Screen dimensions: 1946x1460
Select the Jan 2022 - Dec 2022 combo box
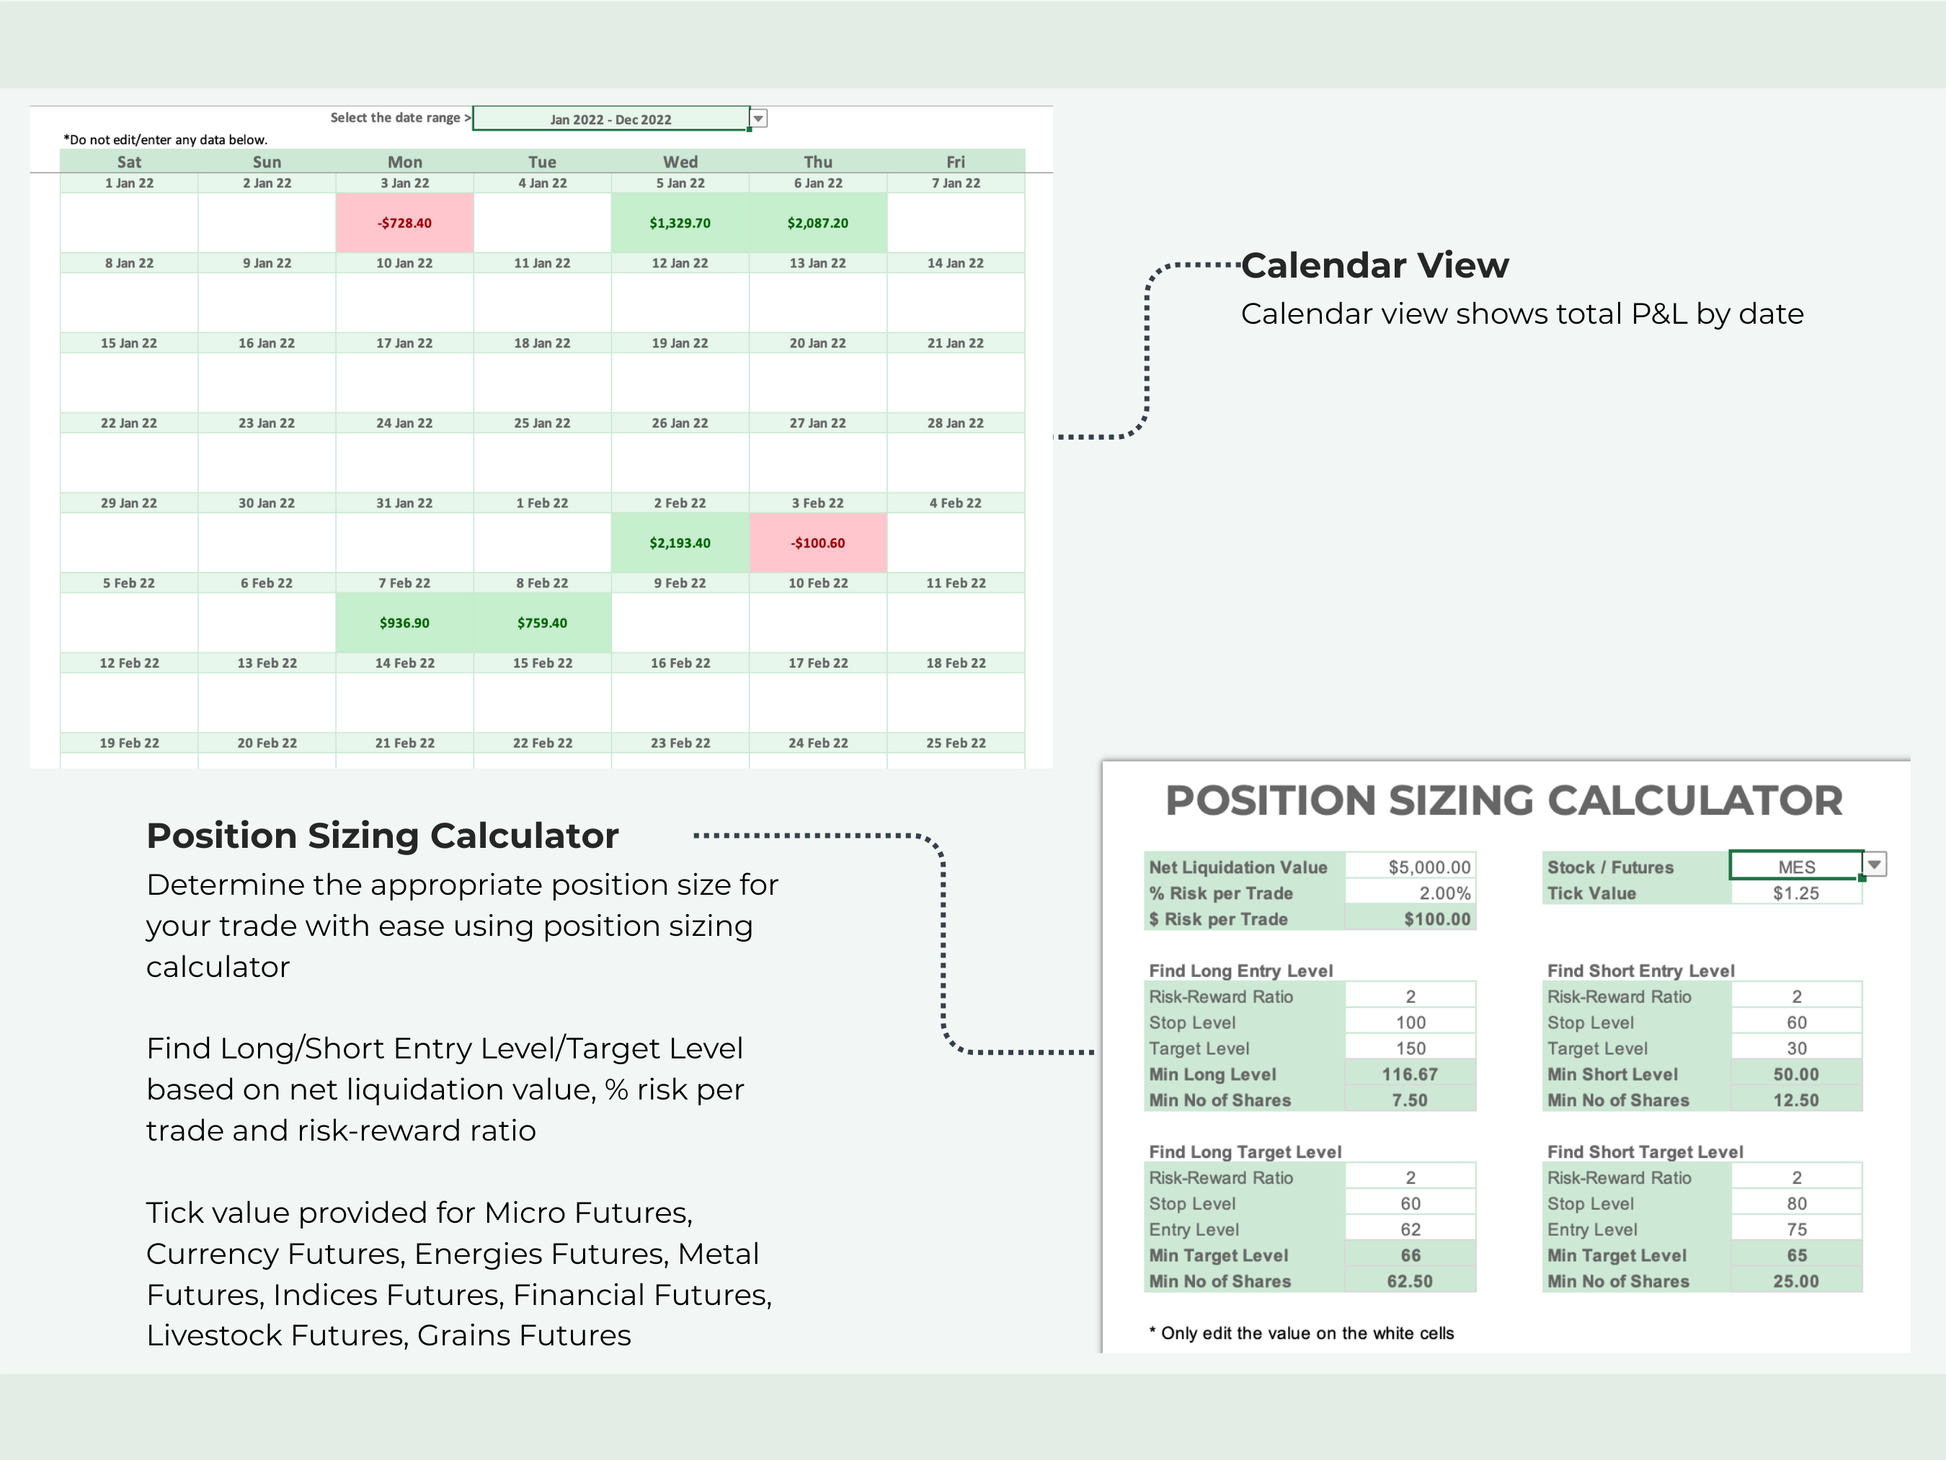click(x=611, y=119)
